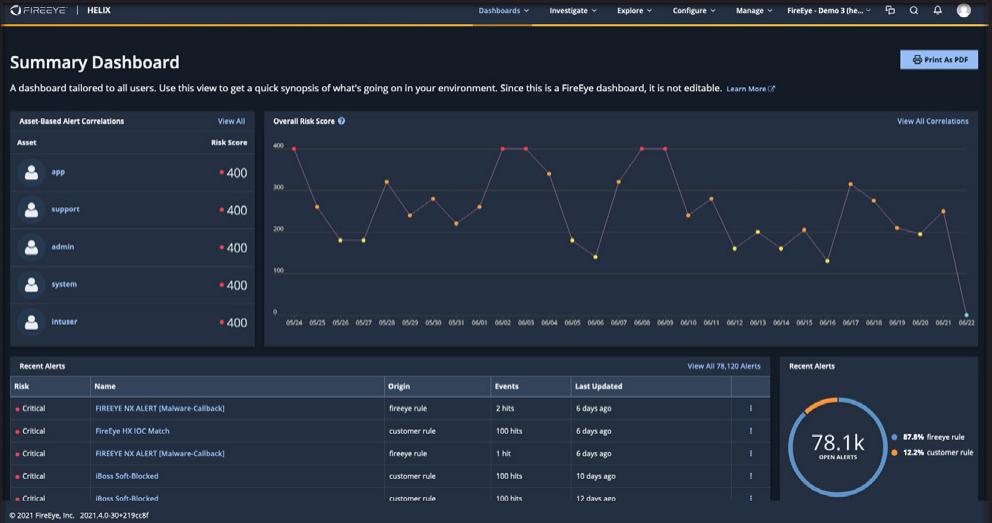Click the 06/17 data point on risk chart

[x=850, y=184]
